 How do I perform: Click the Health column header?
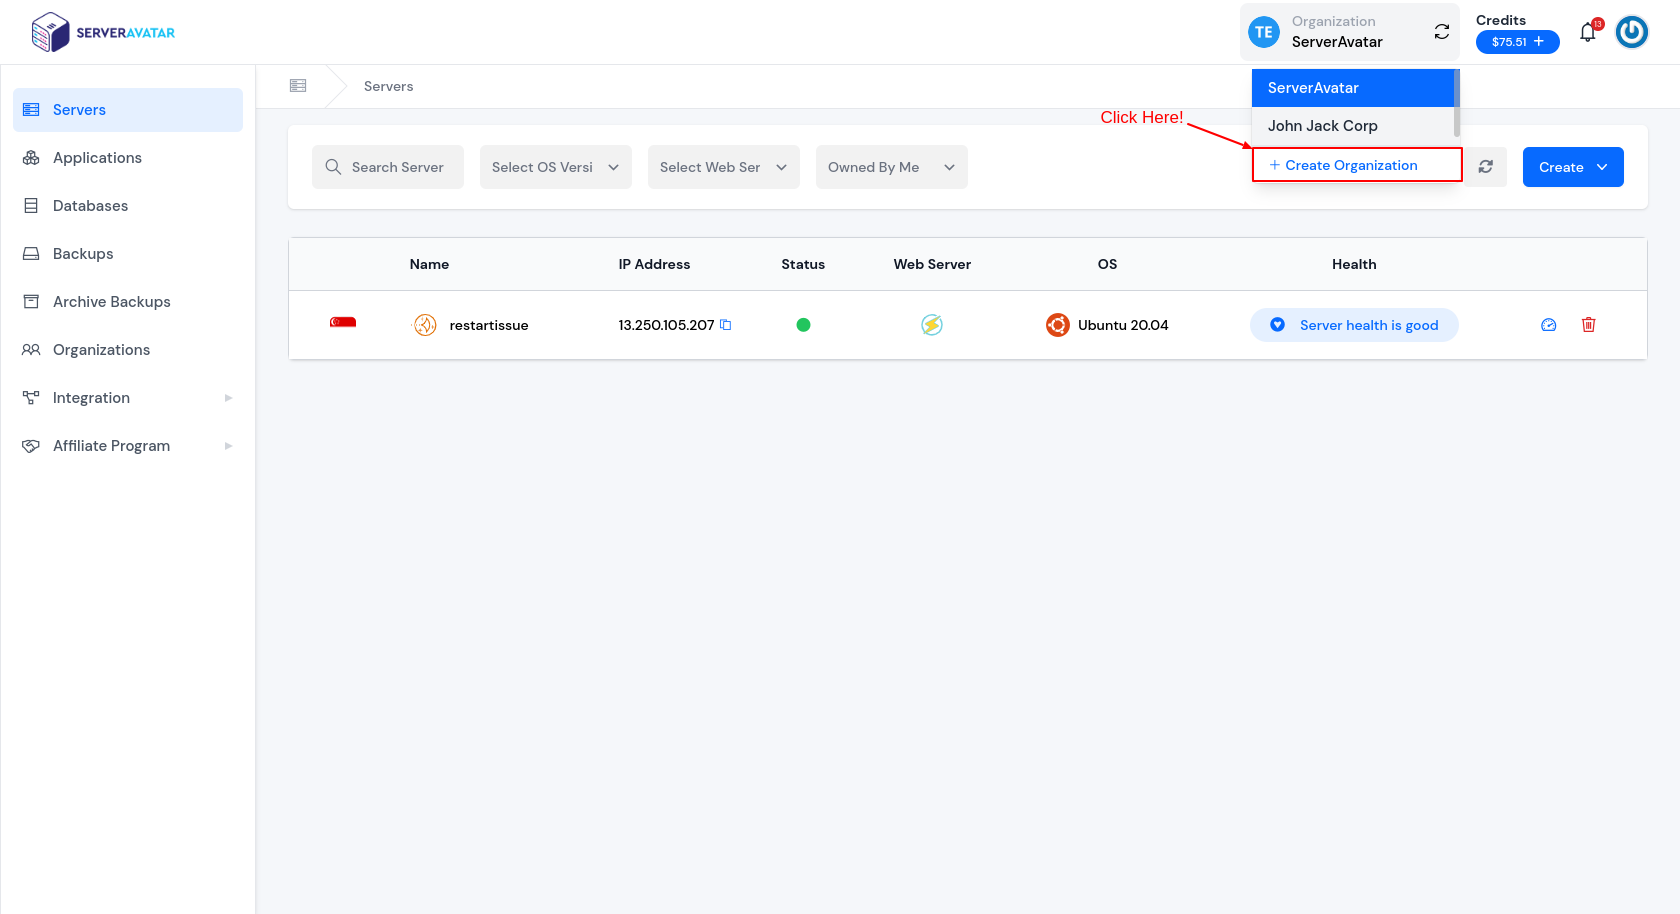point(1354,264)
